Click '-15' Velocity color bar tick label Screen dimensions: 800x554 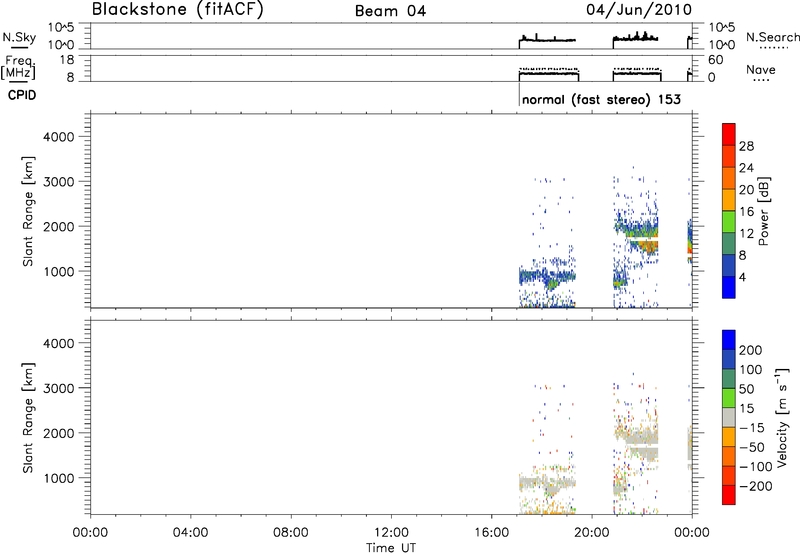coord(752,427)
